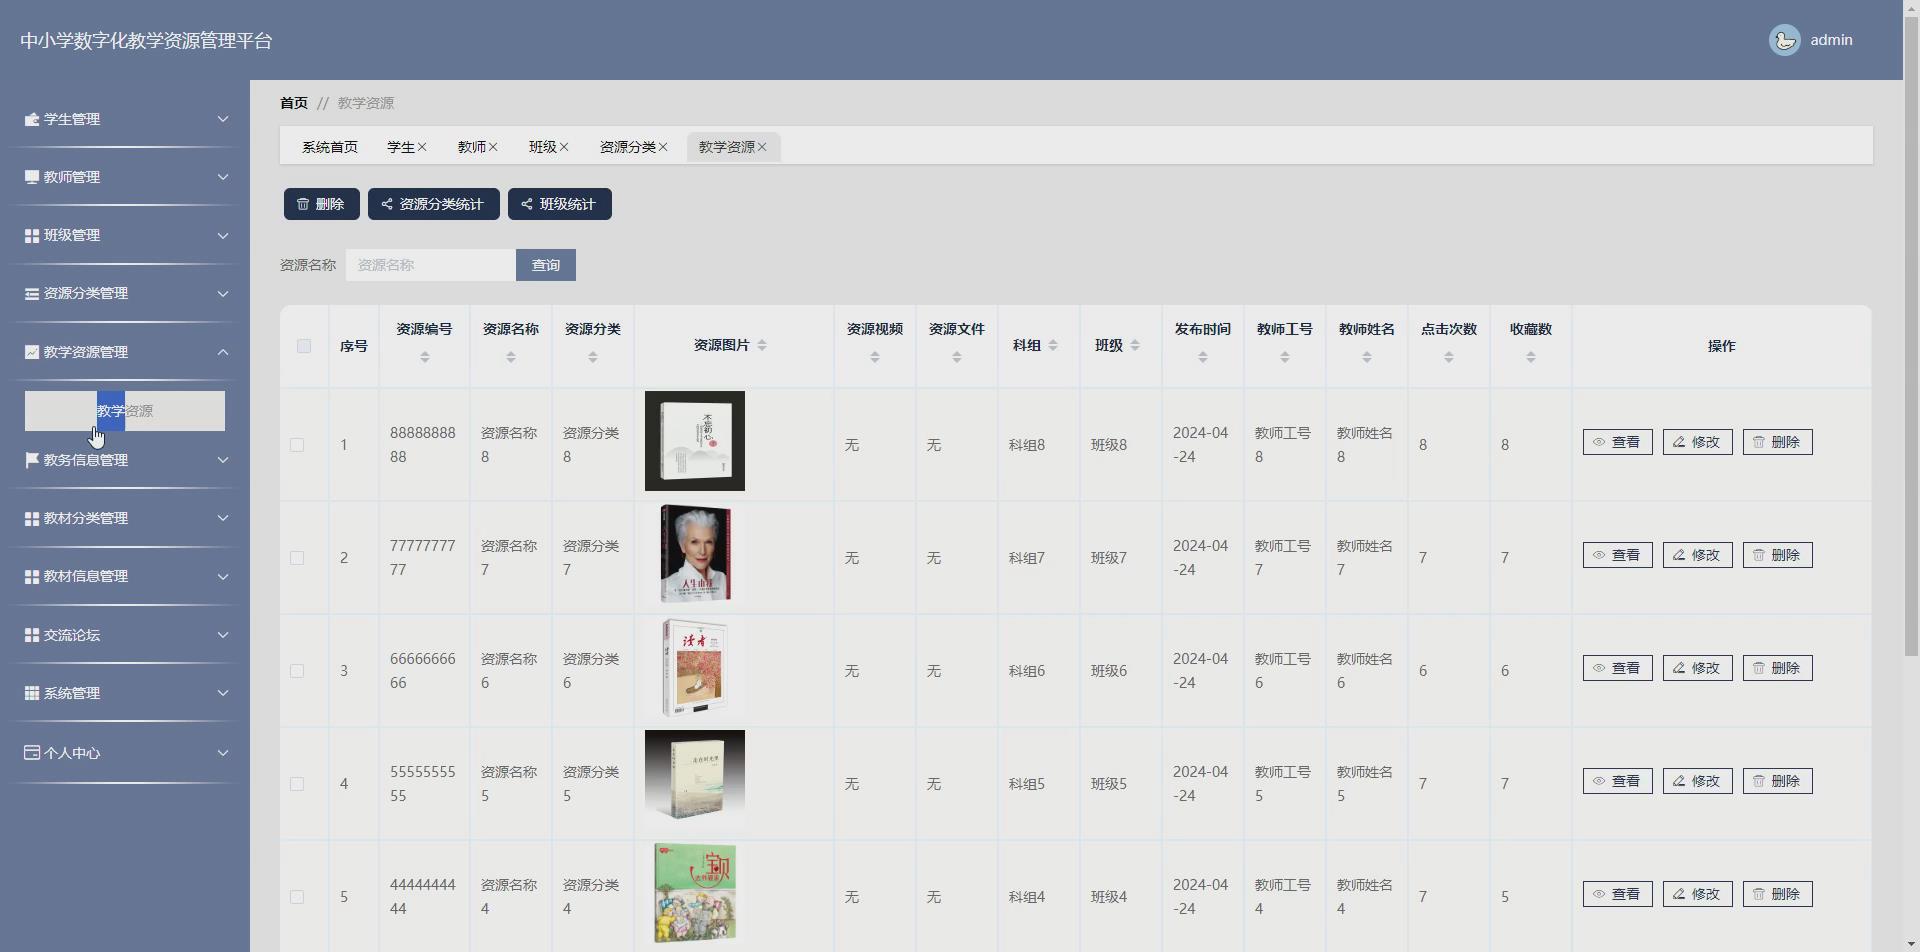Open 班级统计 statistics
This screenshot has height=952, width=1920.
tap(560, 204)
